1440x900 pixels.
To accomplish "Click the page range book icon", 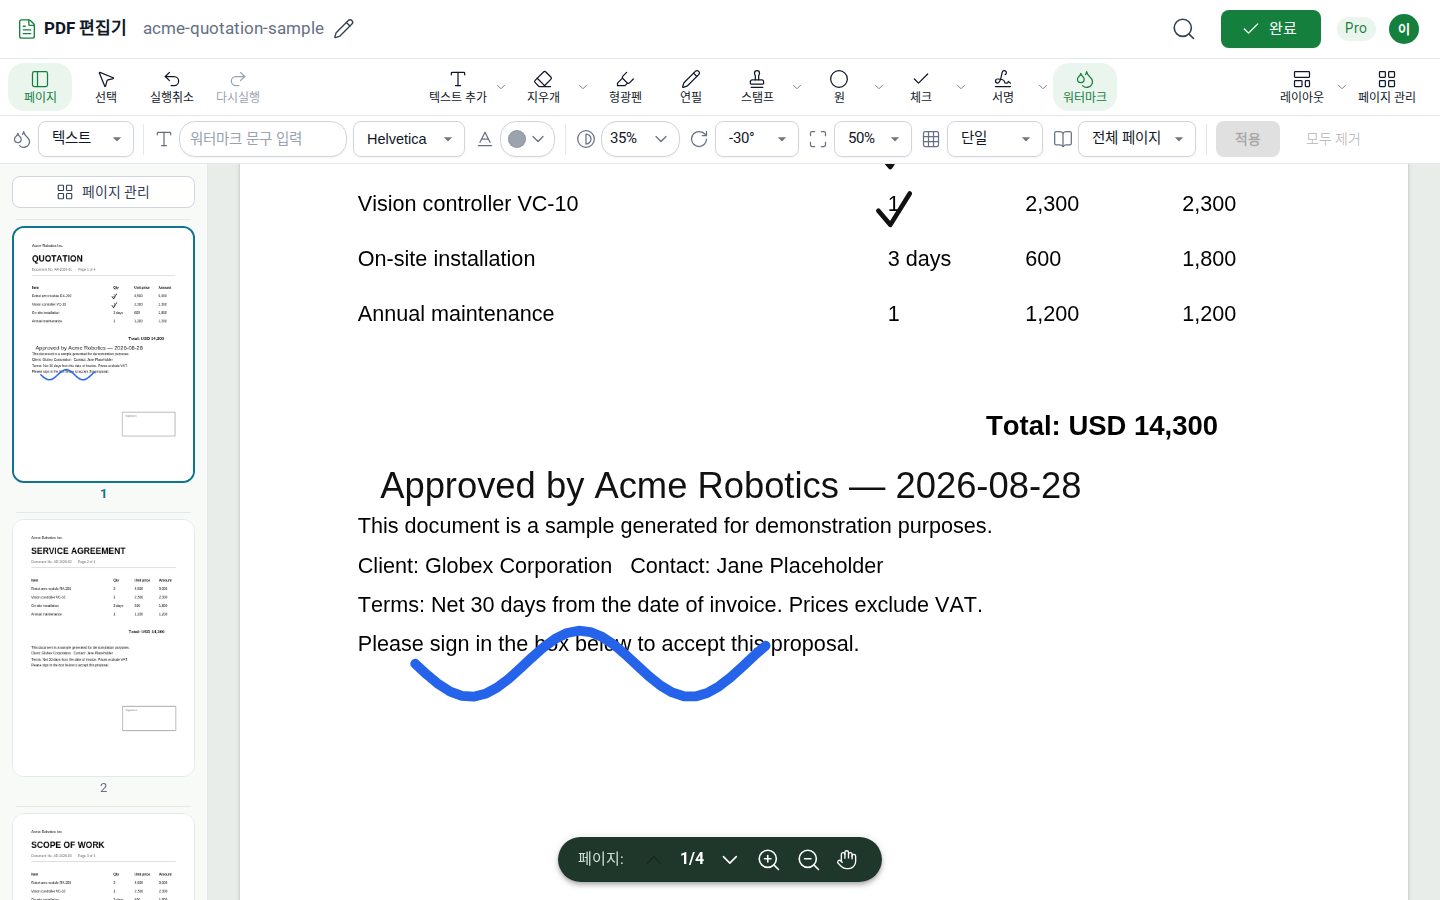I will click(x=1063, y=139).
